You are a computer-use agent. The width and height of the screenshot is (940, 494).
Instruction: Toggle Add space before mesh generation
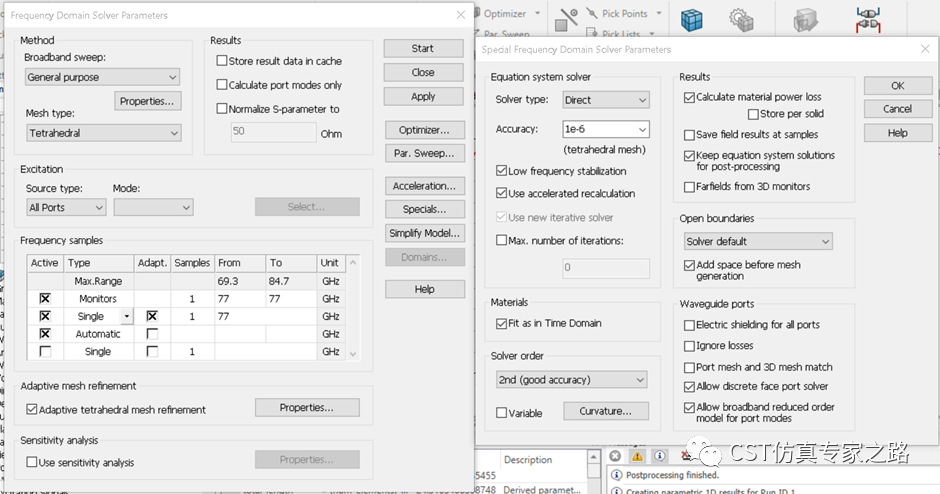(689, 265)
